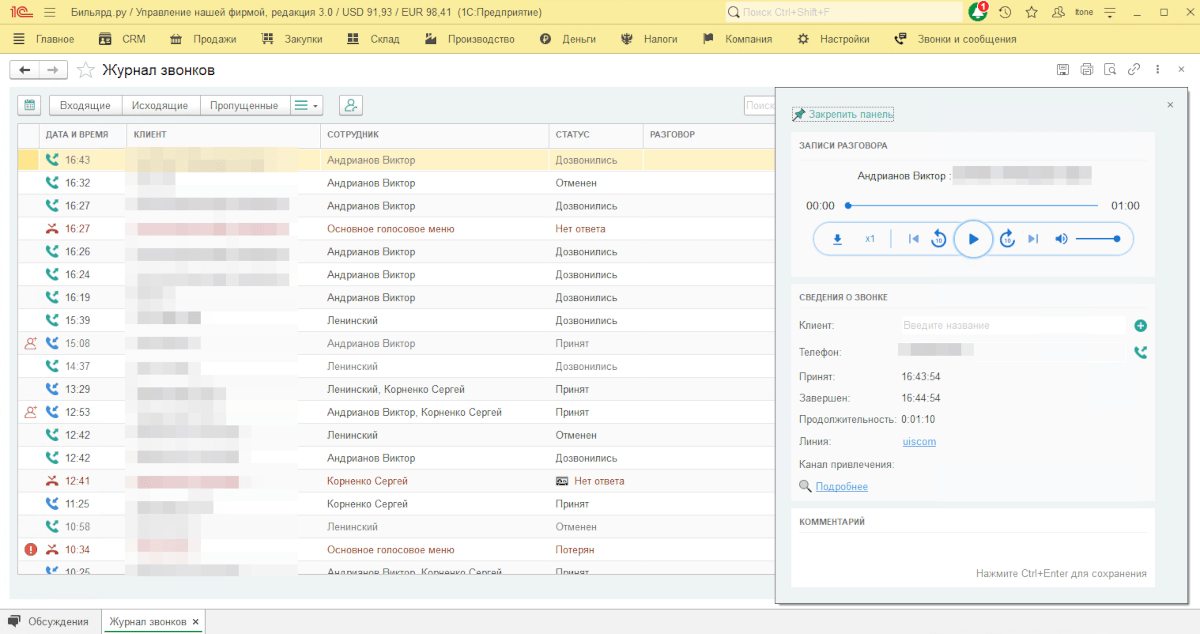Toggle the Пропущенные calls filter
1200x634 pixels.
244,105
